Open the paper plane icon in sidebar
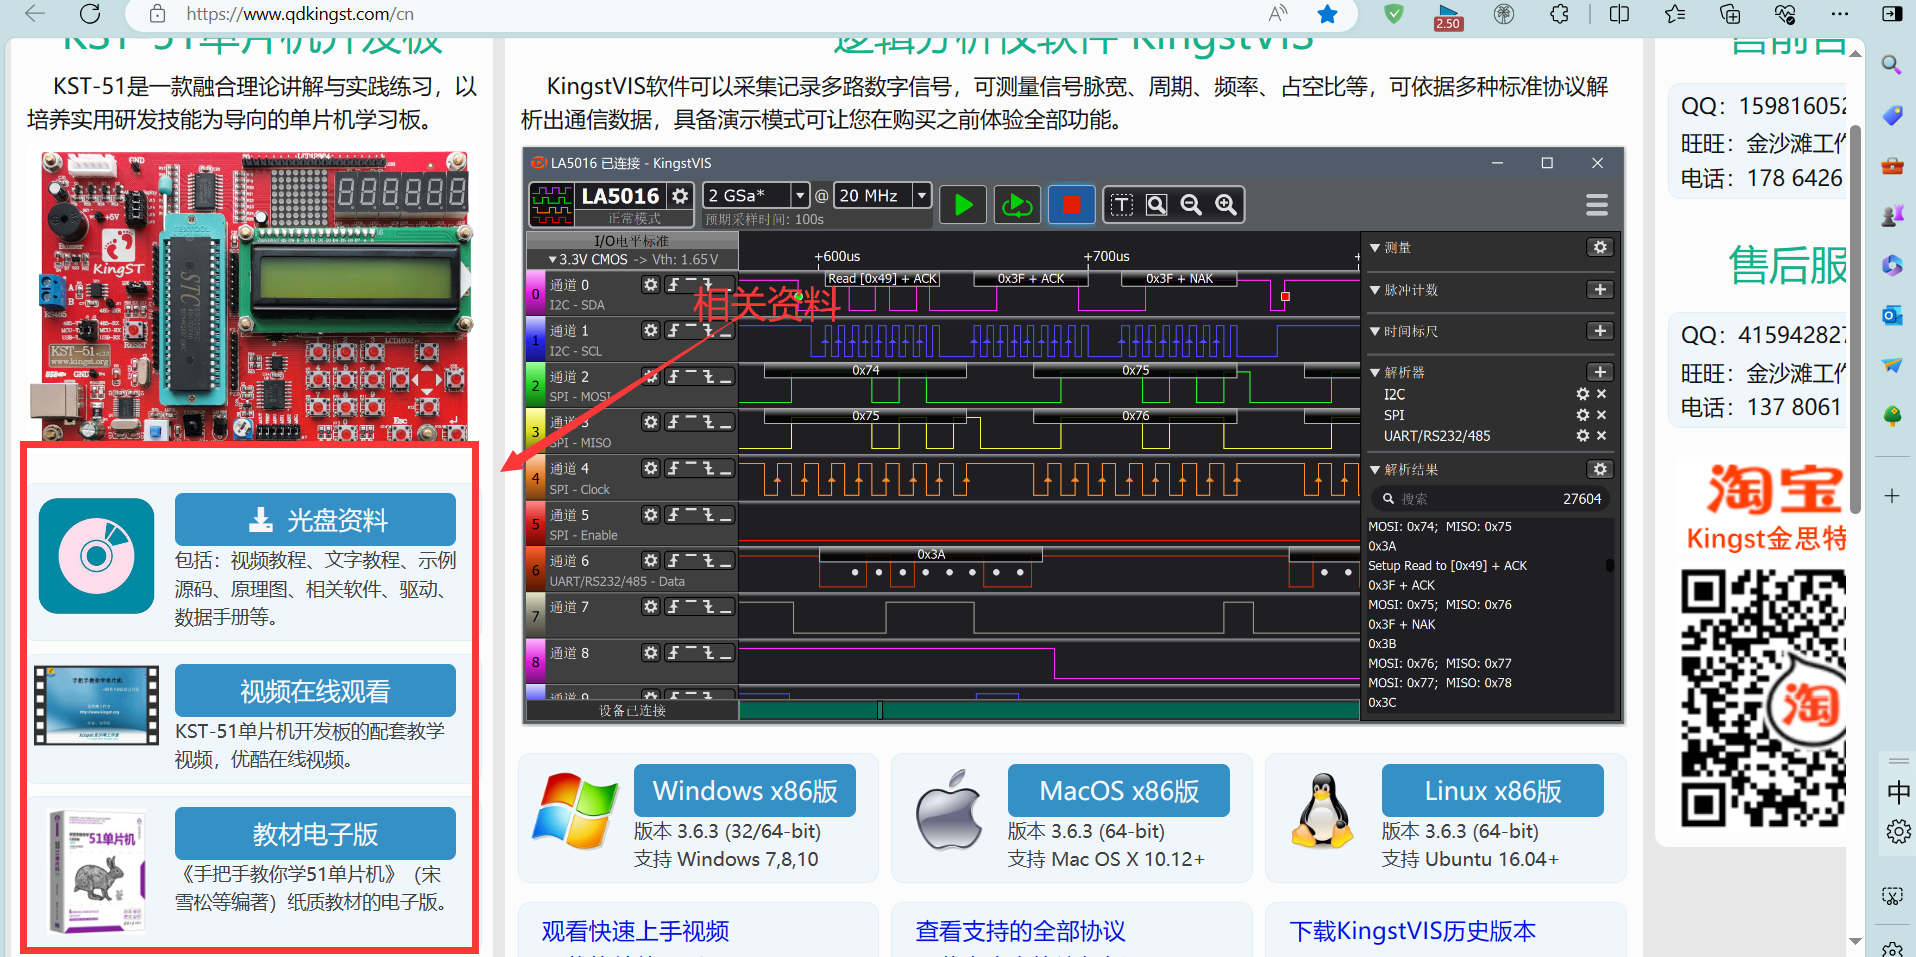This screenshot has height=957, width=1916. click(x=1892, y=365)
